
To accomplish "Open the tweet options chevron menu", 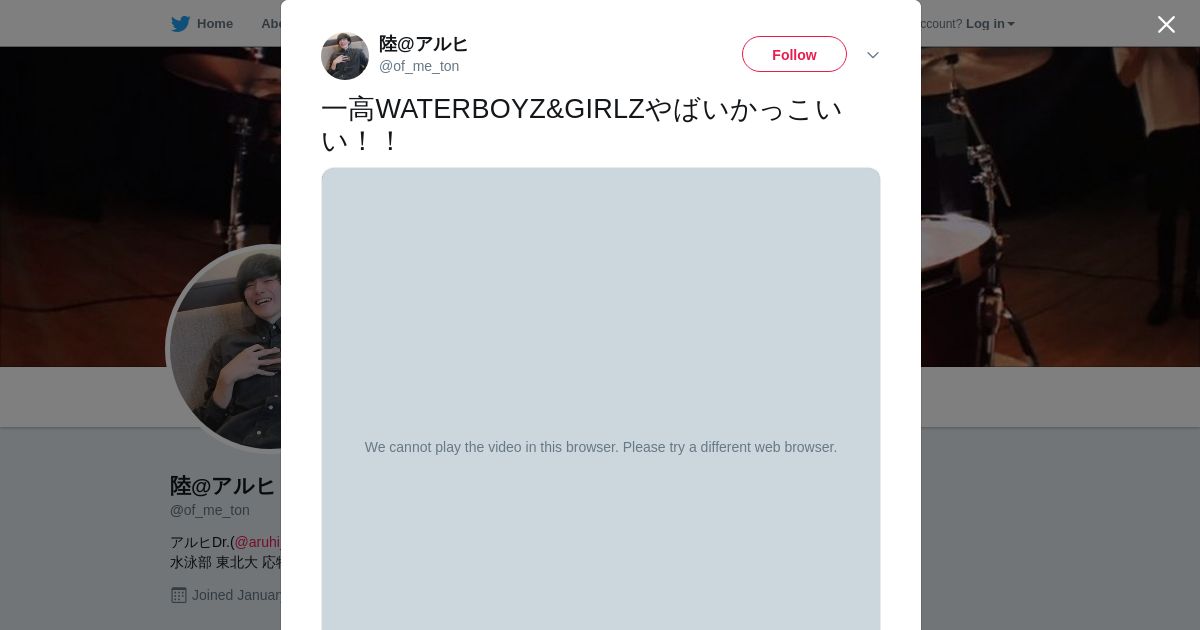I will [x=872, y=55].
